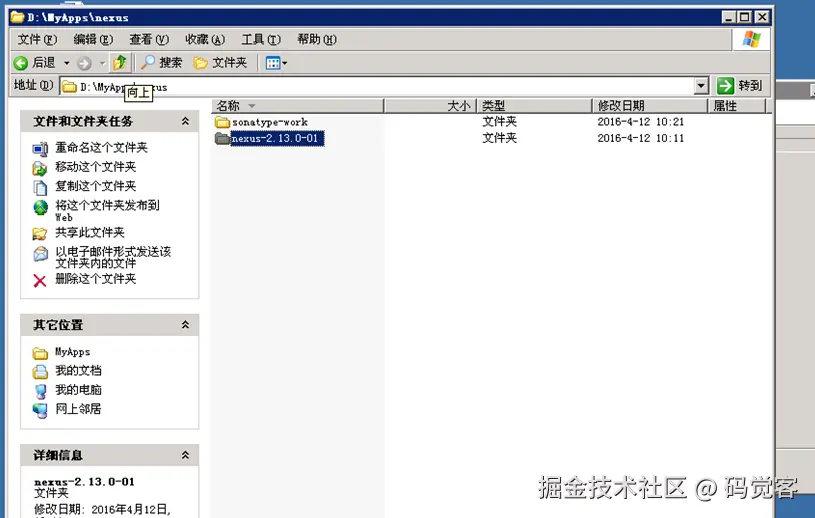
Task: Click 重命名这个文件夹 link
Action: (x=101, y=148)
